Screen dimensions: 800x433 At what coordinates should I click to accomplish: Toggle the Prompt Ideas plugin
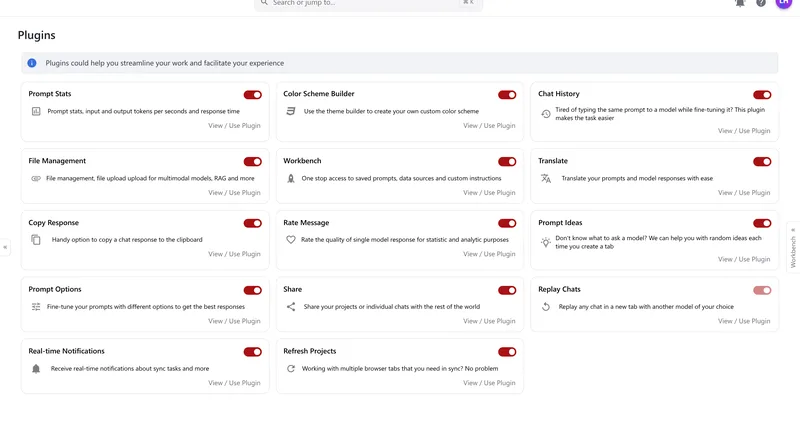[x=762, y=223]
